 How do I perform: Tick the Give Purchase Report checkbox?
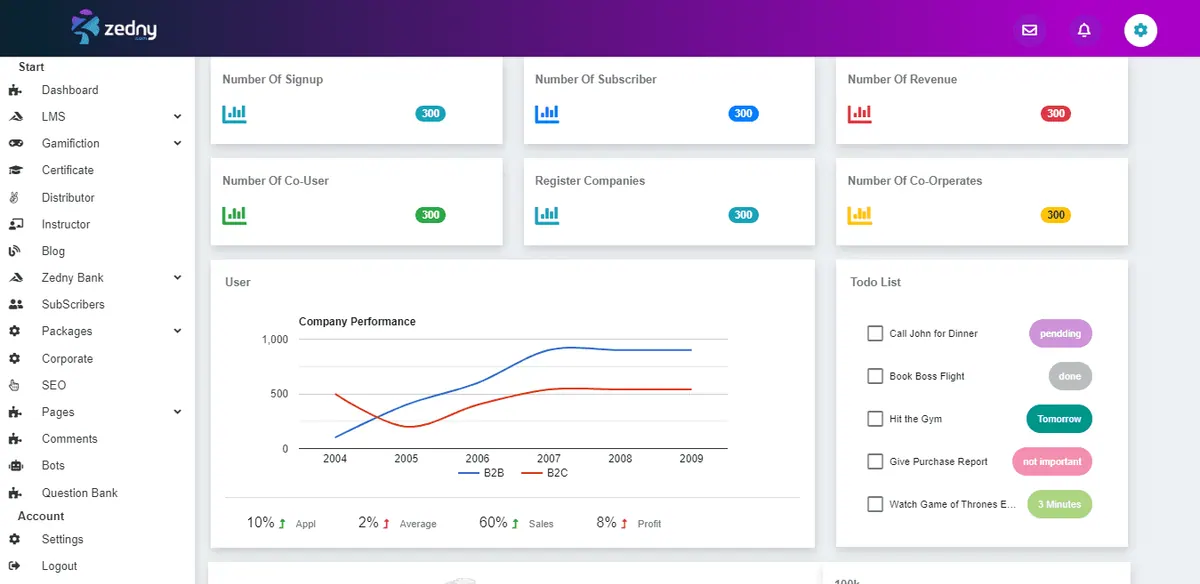coord(875,462)
